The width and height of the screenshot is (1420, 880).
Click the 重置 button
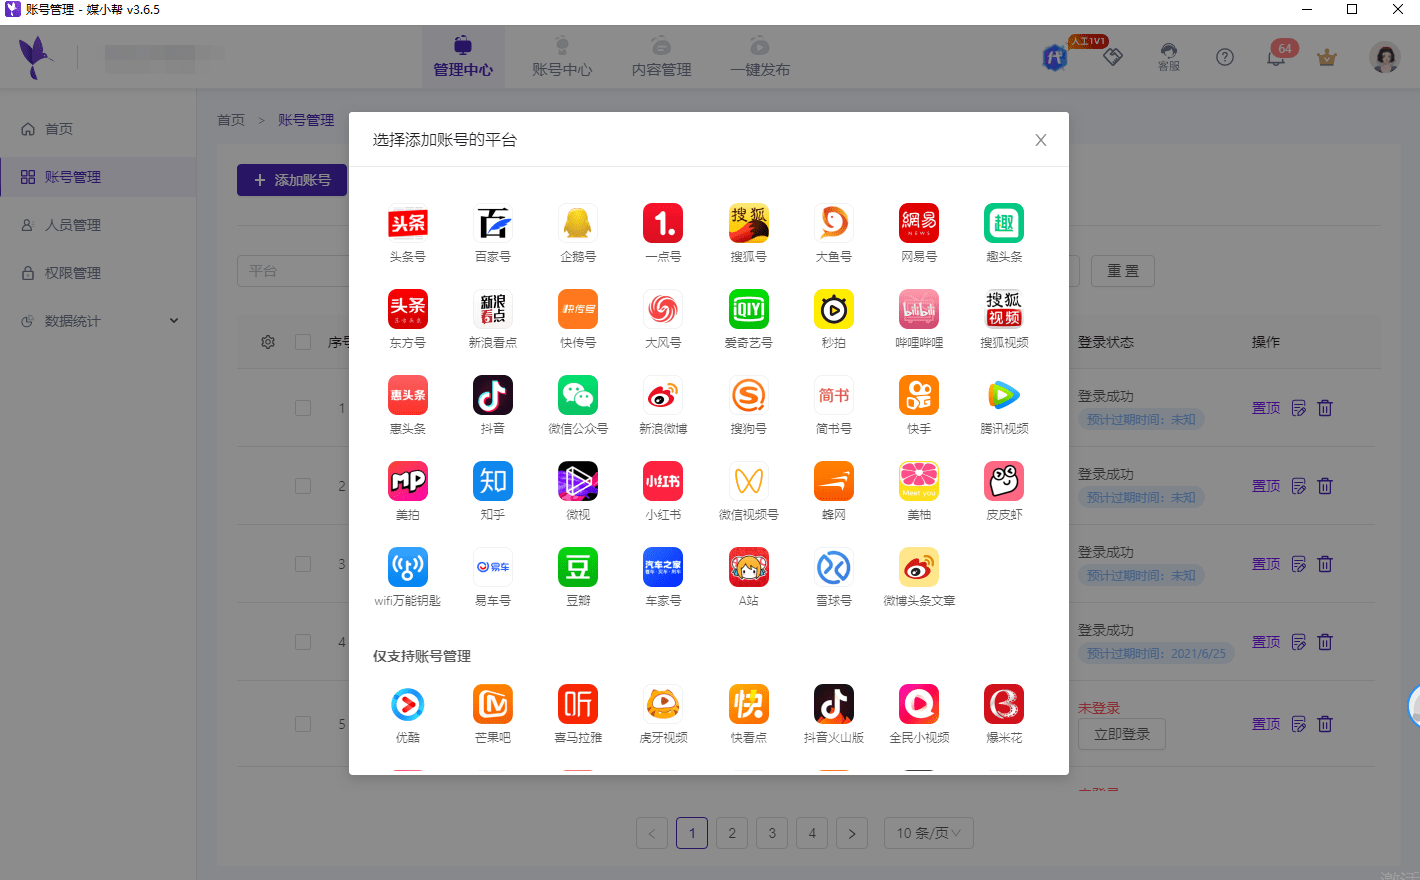[x=1123, y=271]
